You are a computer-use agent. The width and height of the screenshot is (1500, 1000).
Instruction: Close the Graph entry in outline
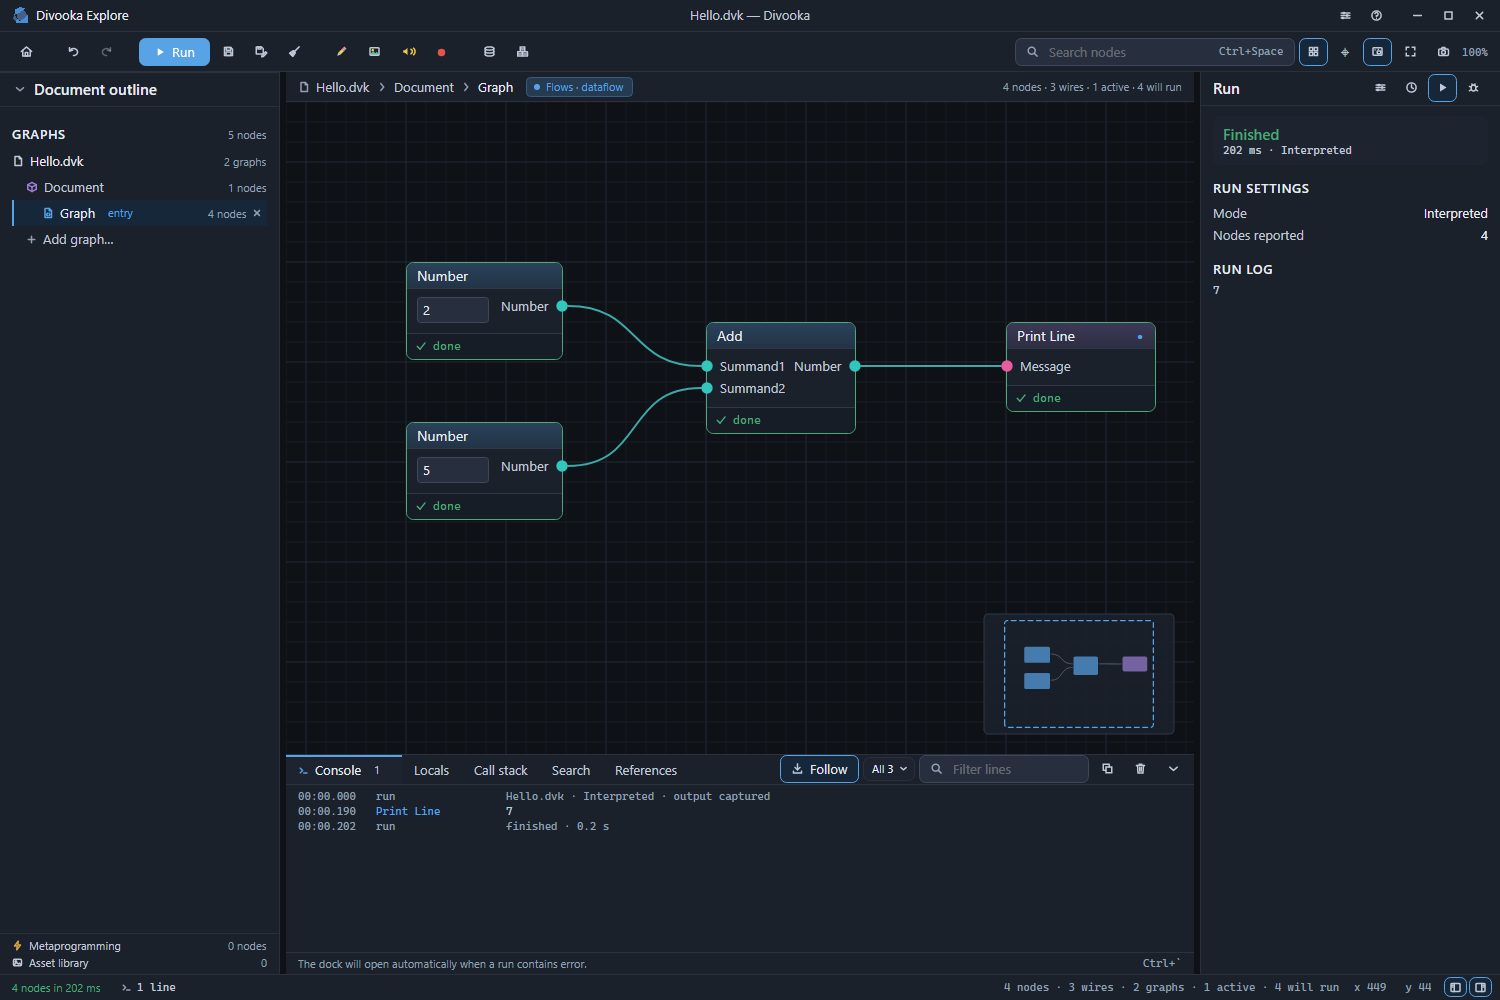pyautogui.click(x=257, y=213)
